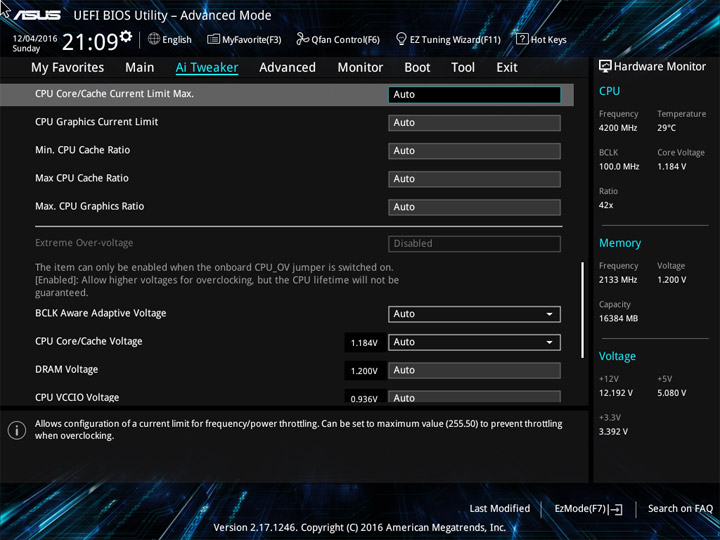Expand BCLK Aware Adaptive Voltage dropdown
This screenshot has width=720, height=540.
coord(474,314)
